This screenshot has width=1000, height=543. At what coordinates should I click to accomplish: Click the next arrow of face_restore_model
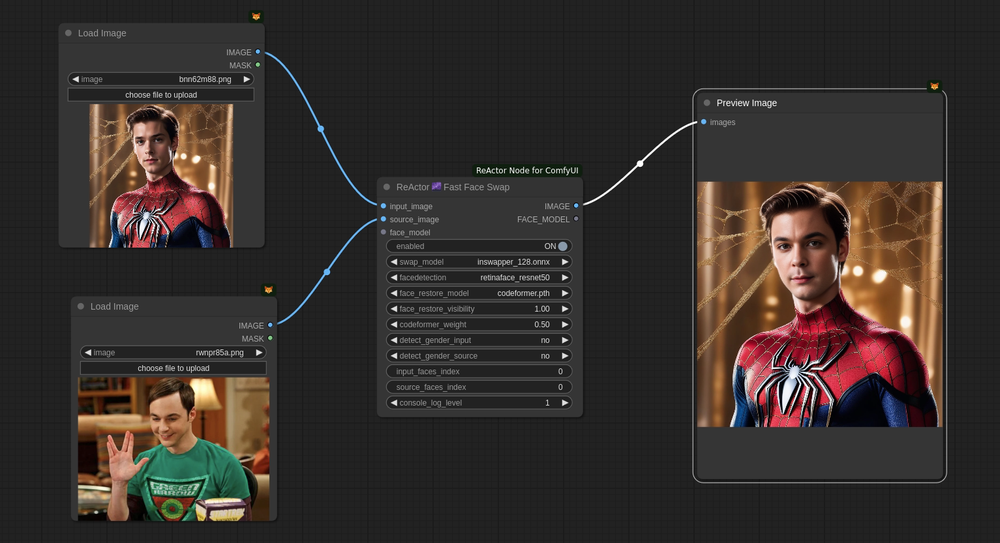tap(564, 293)
